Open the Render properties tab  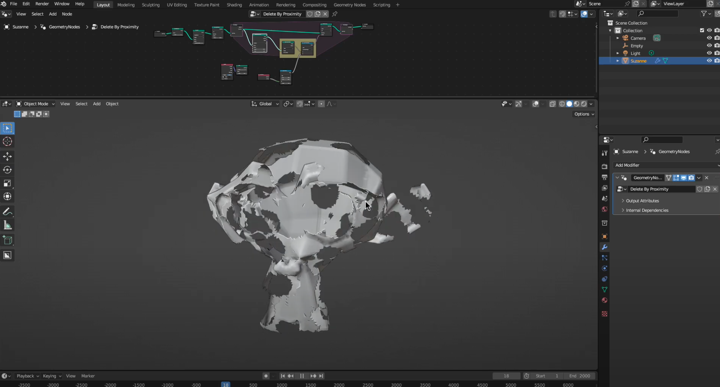(x=605, y=167)
